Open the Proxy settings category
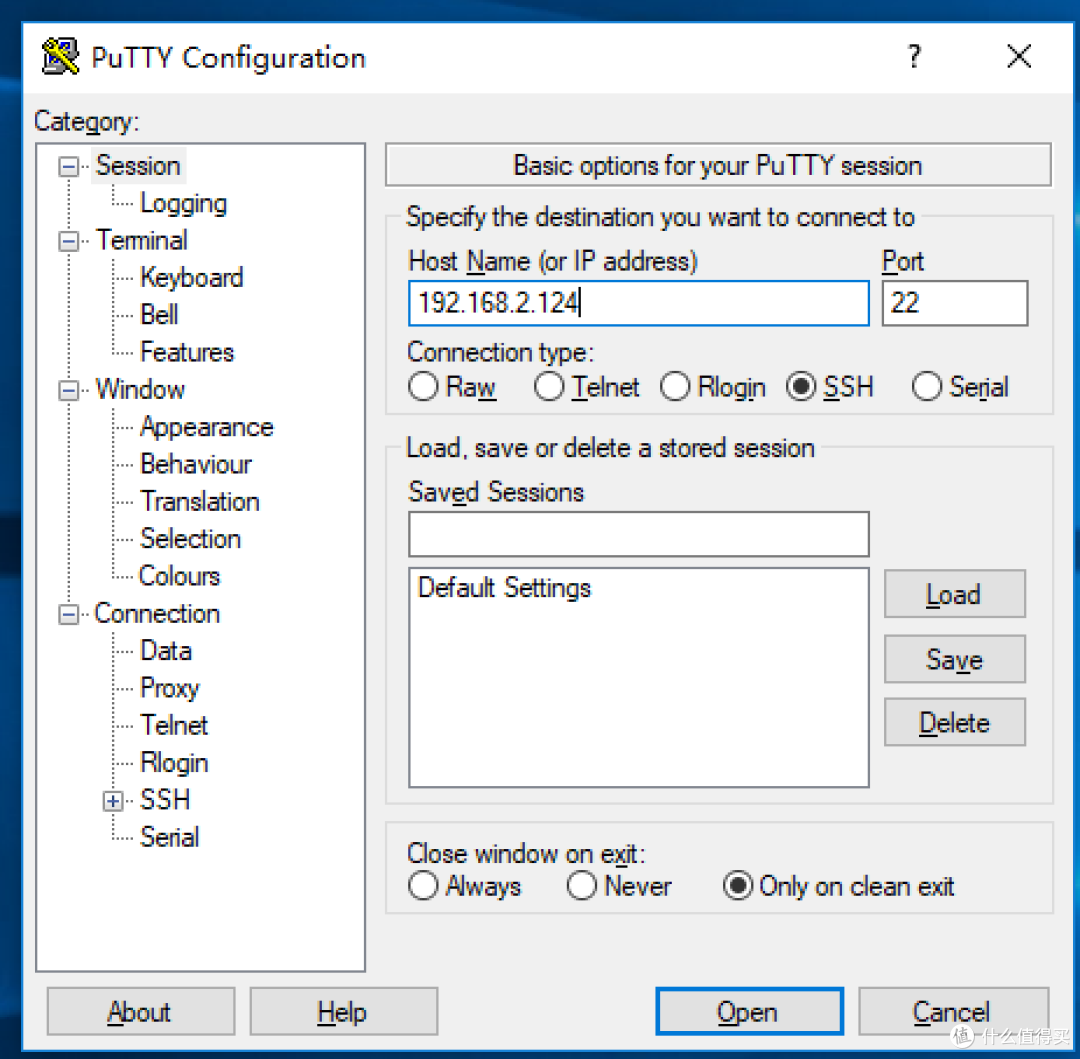The image size is (1080, 1059). pos(169,688)
